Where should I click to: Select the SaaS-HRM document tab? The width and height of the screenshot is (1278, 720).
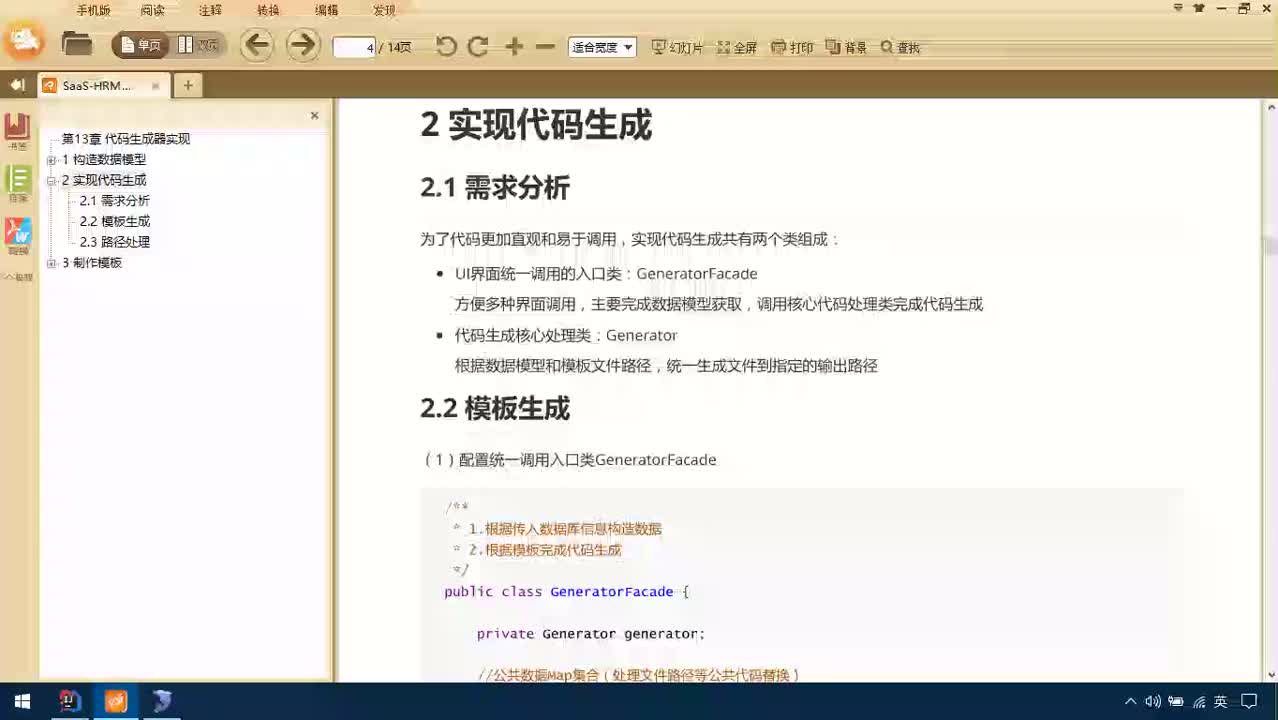pyautogui.click(x=102, y=85)
